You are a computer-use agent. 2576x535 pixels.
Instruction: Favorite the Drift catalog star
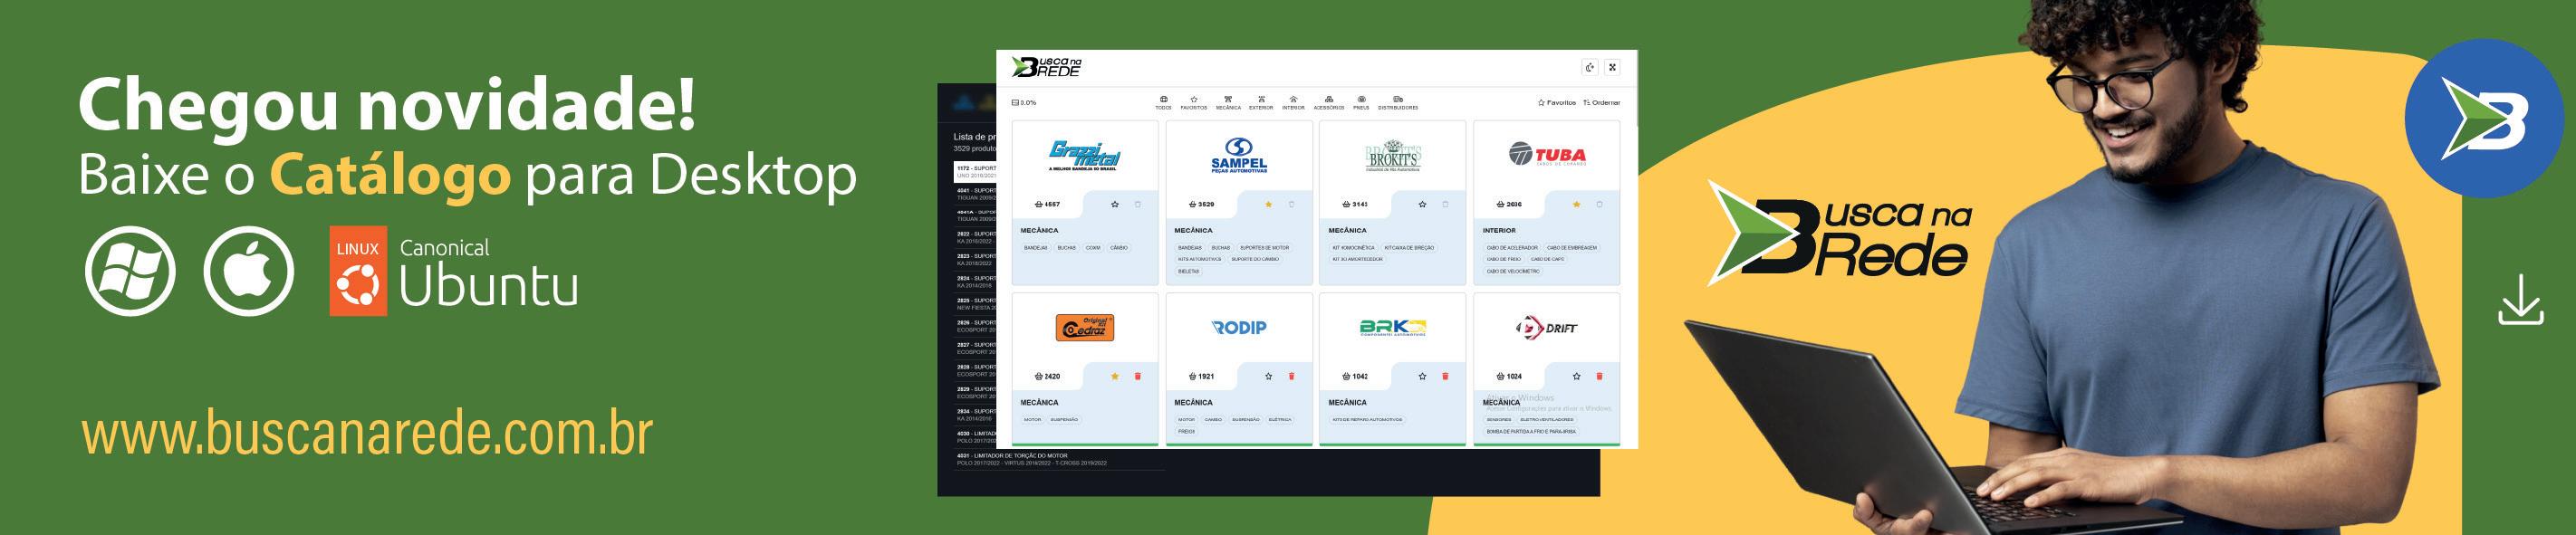coord(1577,376)
